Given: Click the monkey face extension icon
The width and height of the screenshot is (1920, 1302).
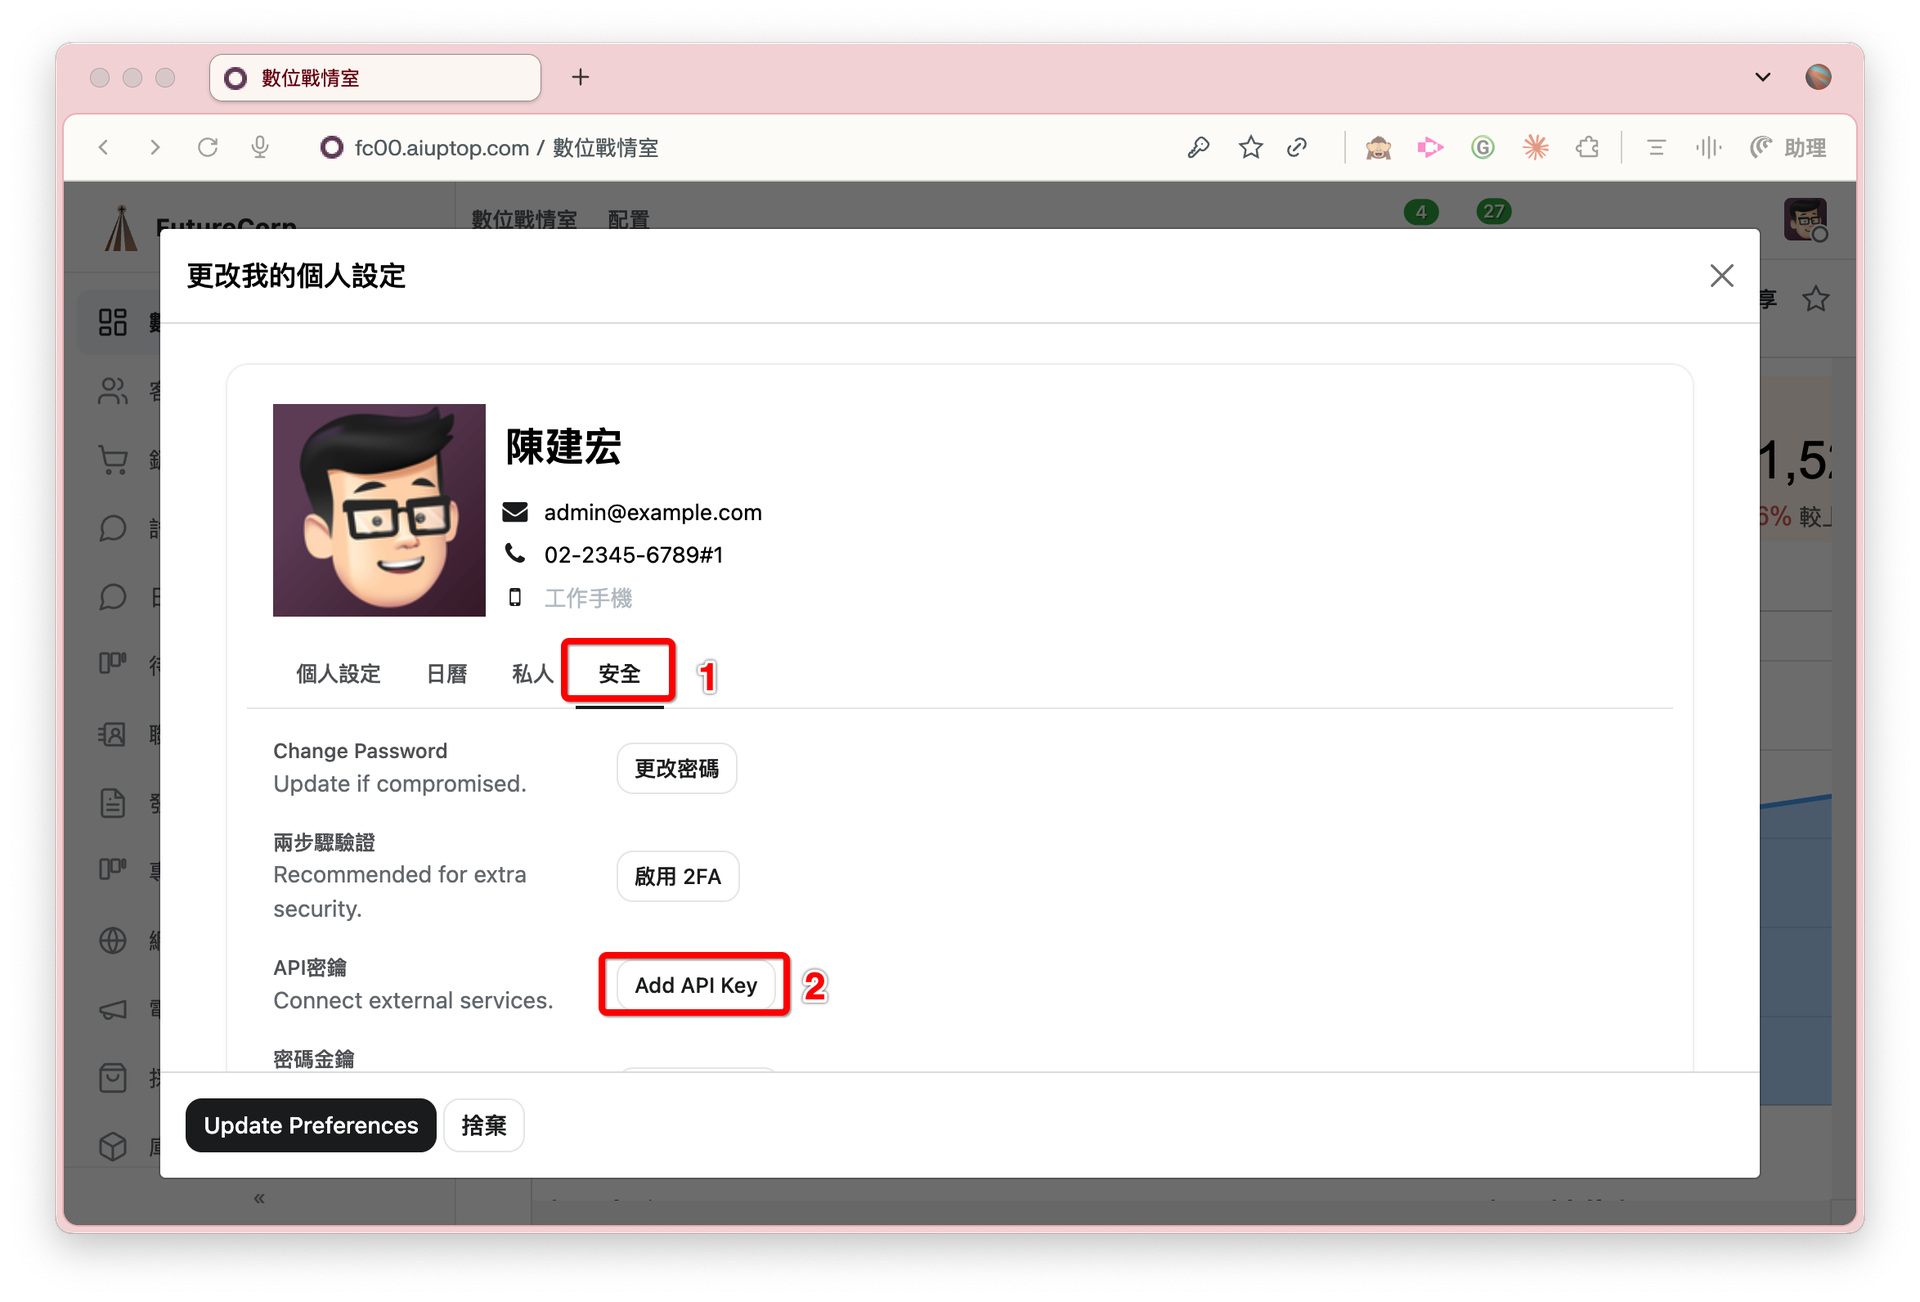Looking at the screenshot, I should [1378, 148].
